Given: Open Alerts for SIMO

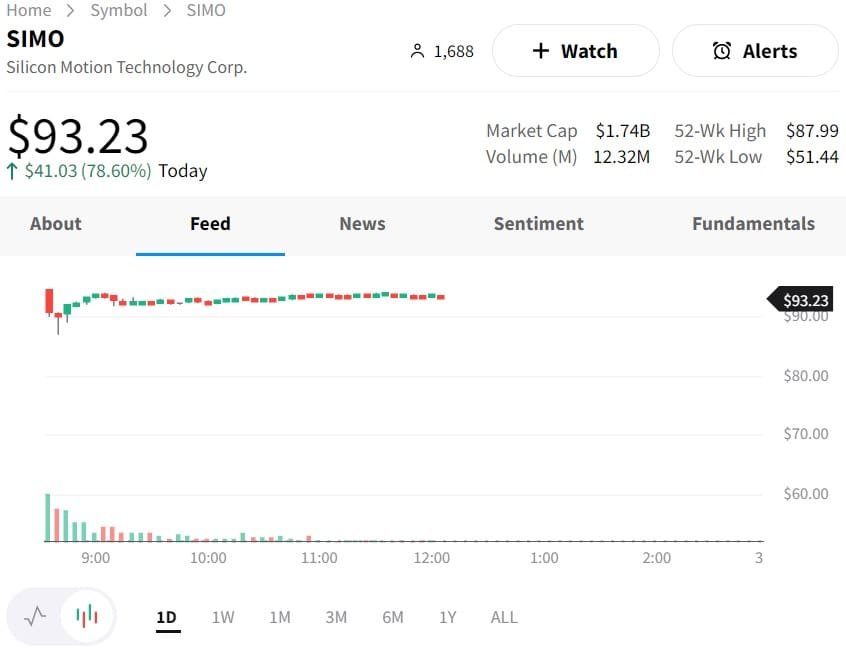Looking at the screenshot, I should pyautogui.click(x=755, y=51).
